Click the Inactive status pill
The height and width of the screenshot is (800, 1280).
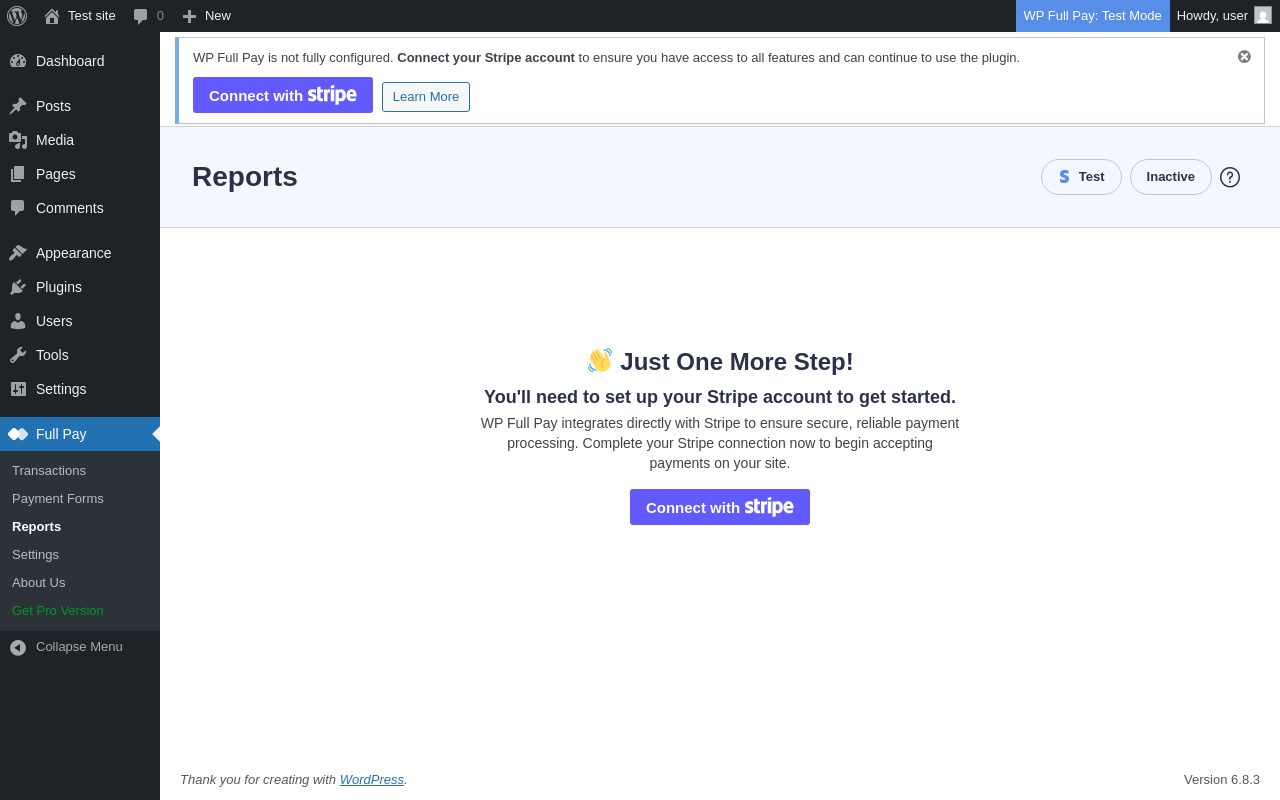click(x=1171, y=177)
